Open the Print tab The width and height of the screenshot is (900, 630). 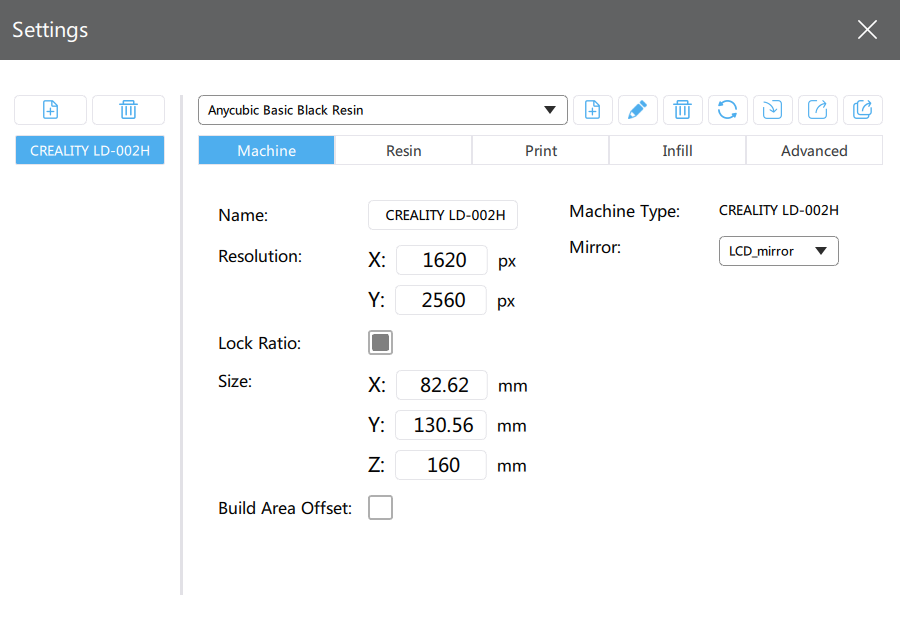point(541,150)
